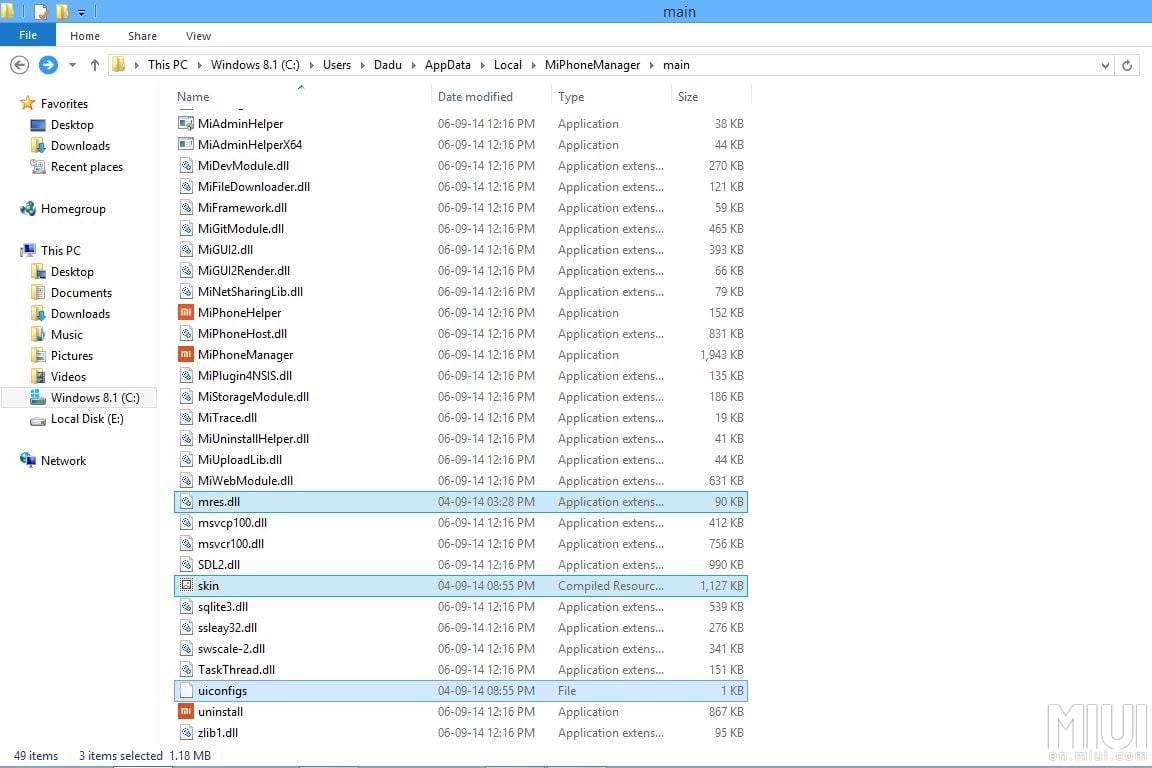This screenshot has height=768, width=1152.
Task: Switch to the View ribbon tab
Action: [x=198, y=35]
